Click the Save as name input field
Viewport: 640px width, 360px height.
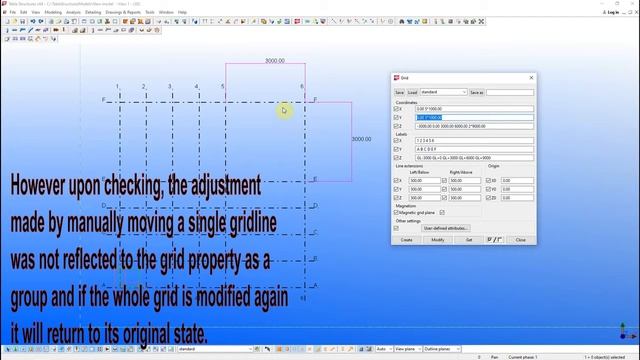tap(510, 93)
